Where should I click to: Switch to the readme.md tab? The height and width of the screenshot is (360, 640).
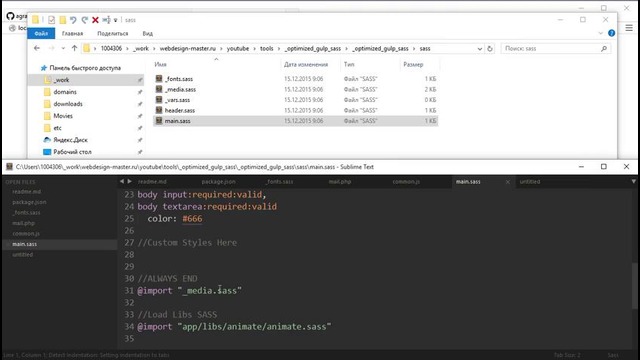point(152,182)
